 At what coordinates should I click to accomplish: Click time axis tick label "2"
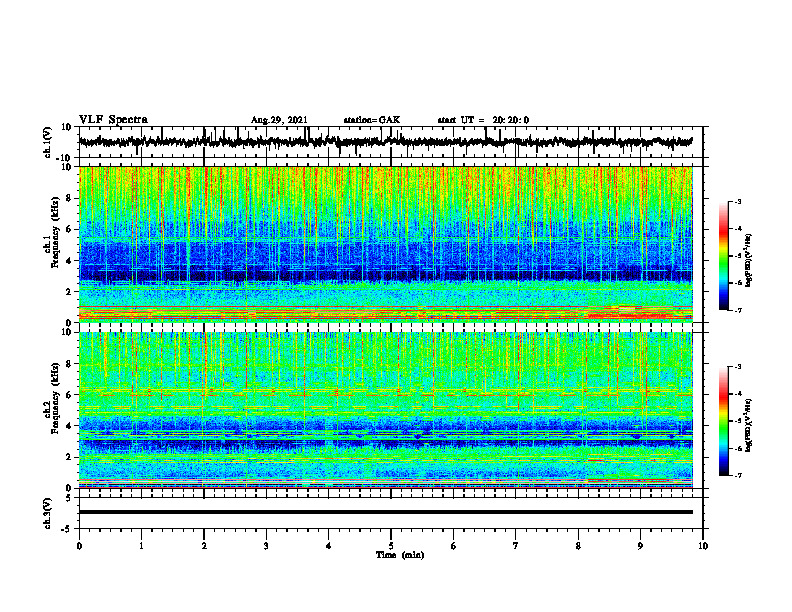pyautogui.click(x=204, y=546)
